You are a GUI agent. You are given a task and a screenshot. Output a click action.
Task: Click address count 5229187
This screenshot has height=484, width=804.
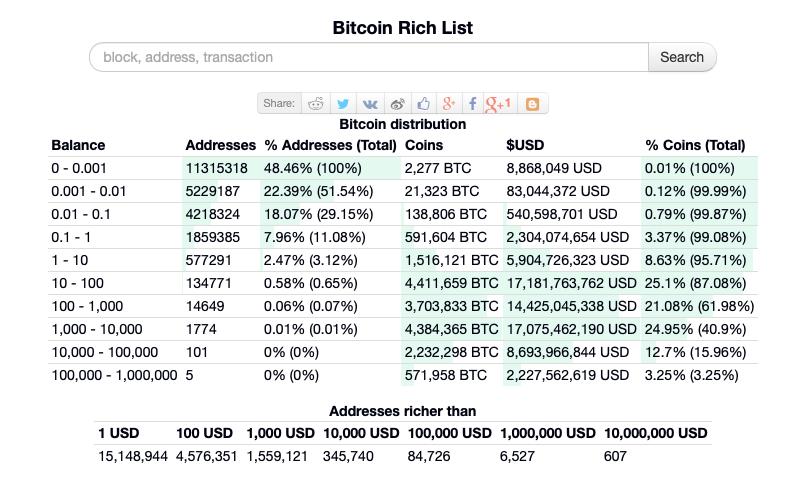tap(212, 191)
